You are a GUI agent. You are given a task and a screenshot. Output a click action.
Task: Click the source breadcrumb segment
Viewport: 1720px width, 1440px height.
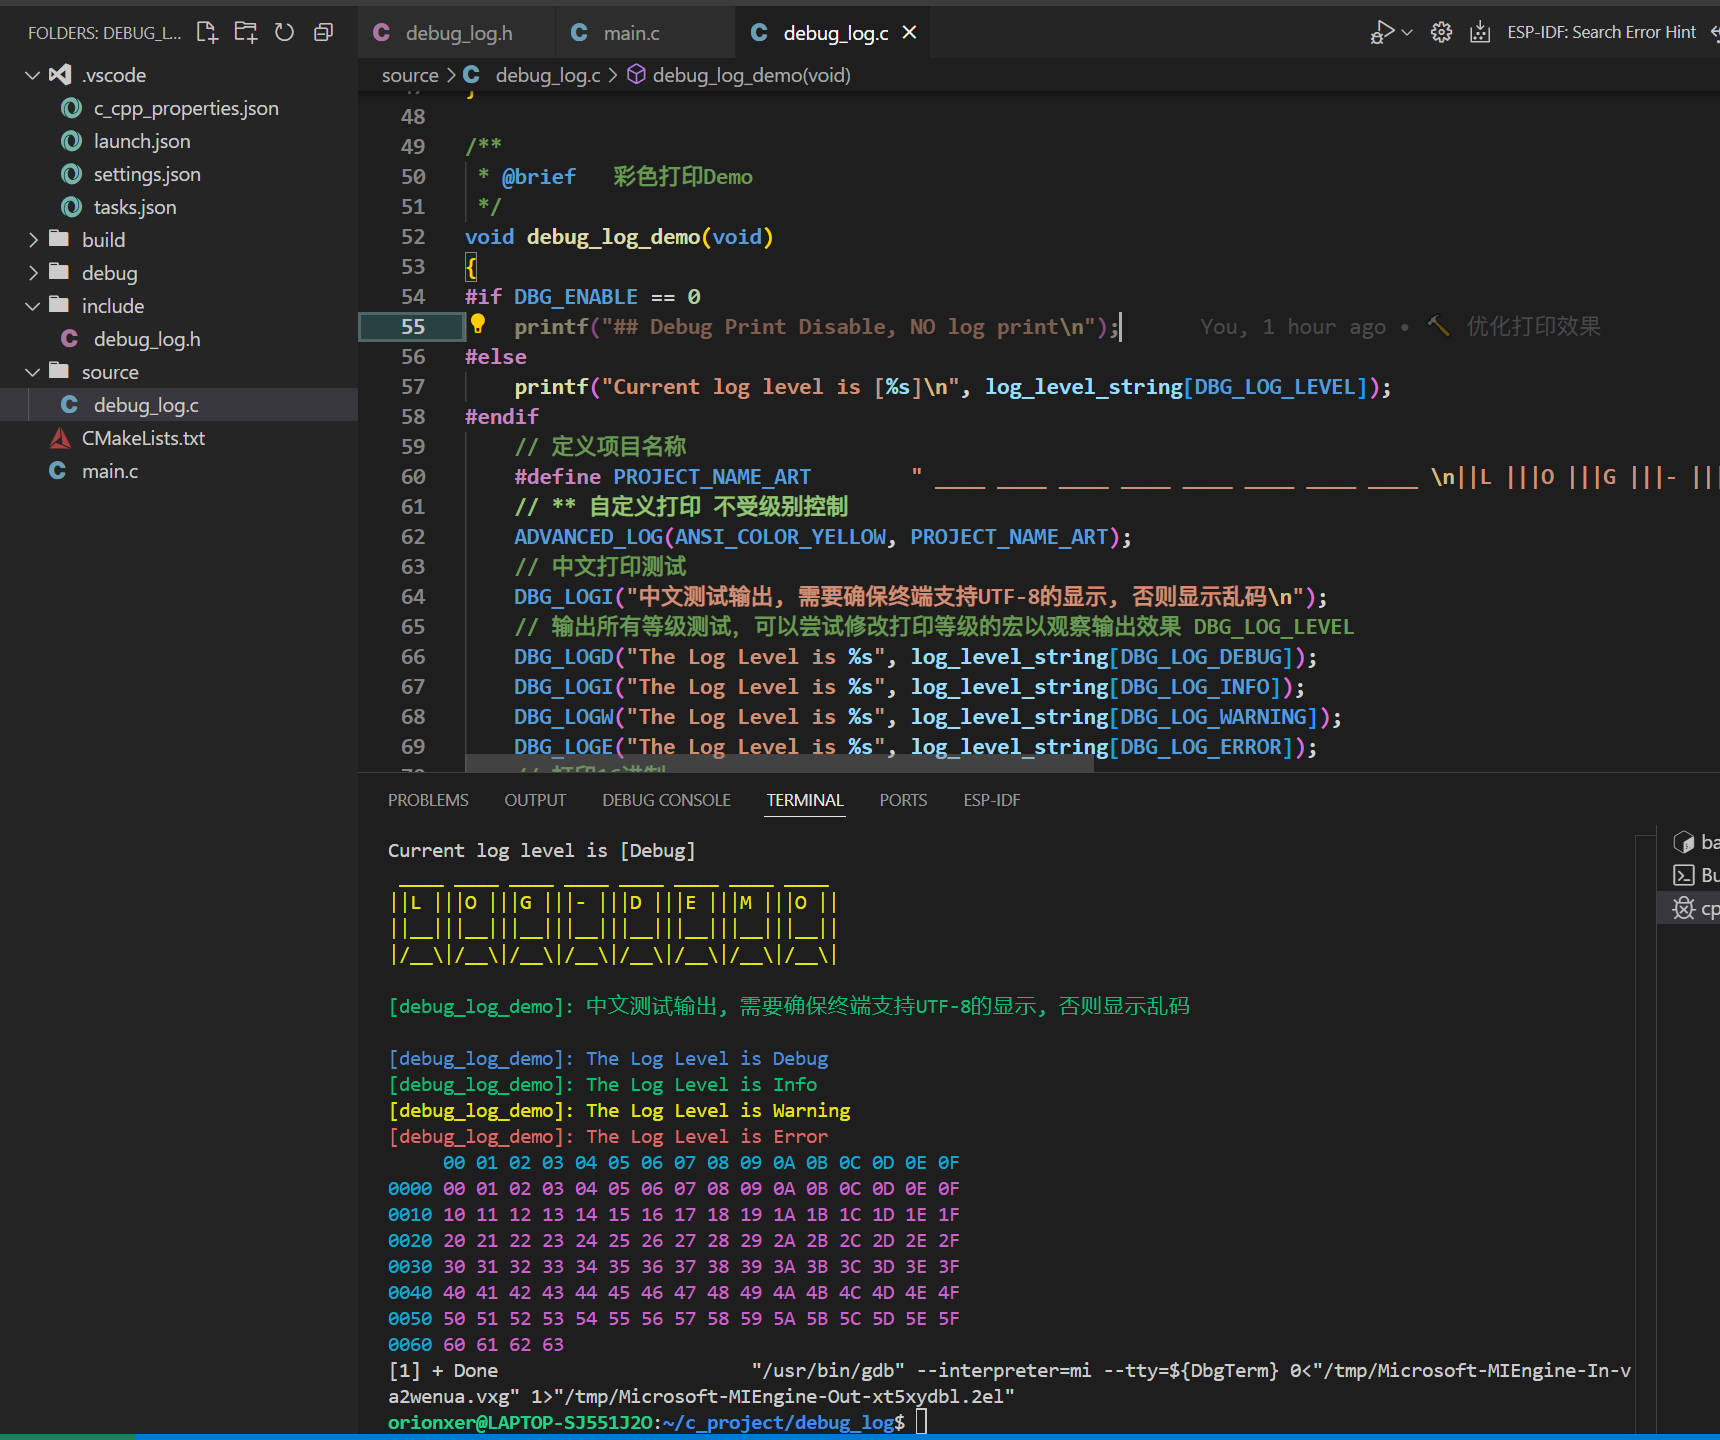coord(410,75)
